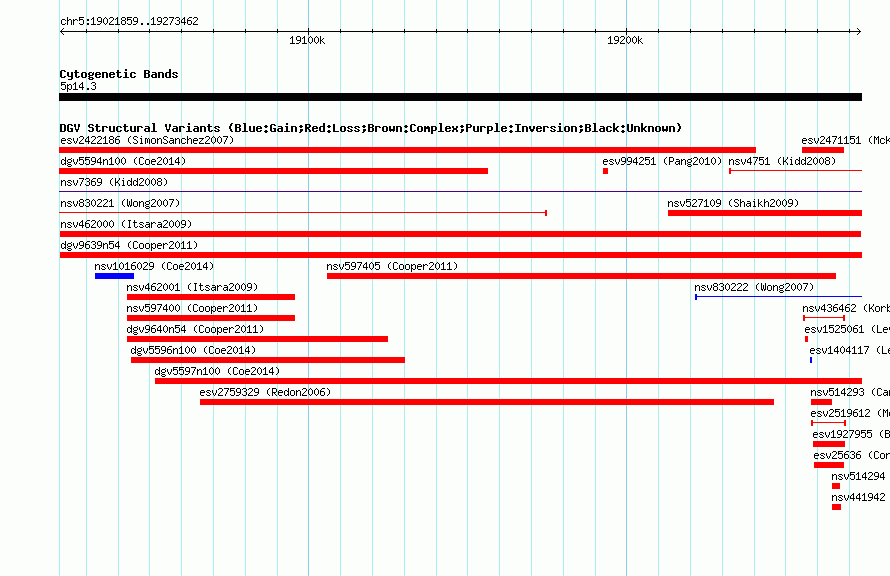The width and height of the screenshot is (890, 576).
Task: Click the ruler's right arrow end
Action: pos(859,32)
